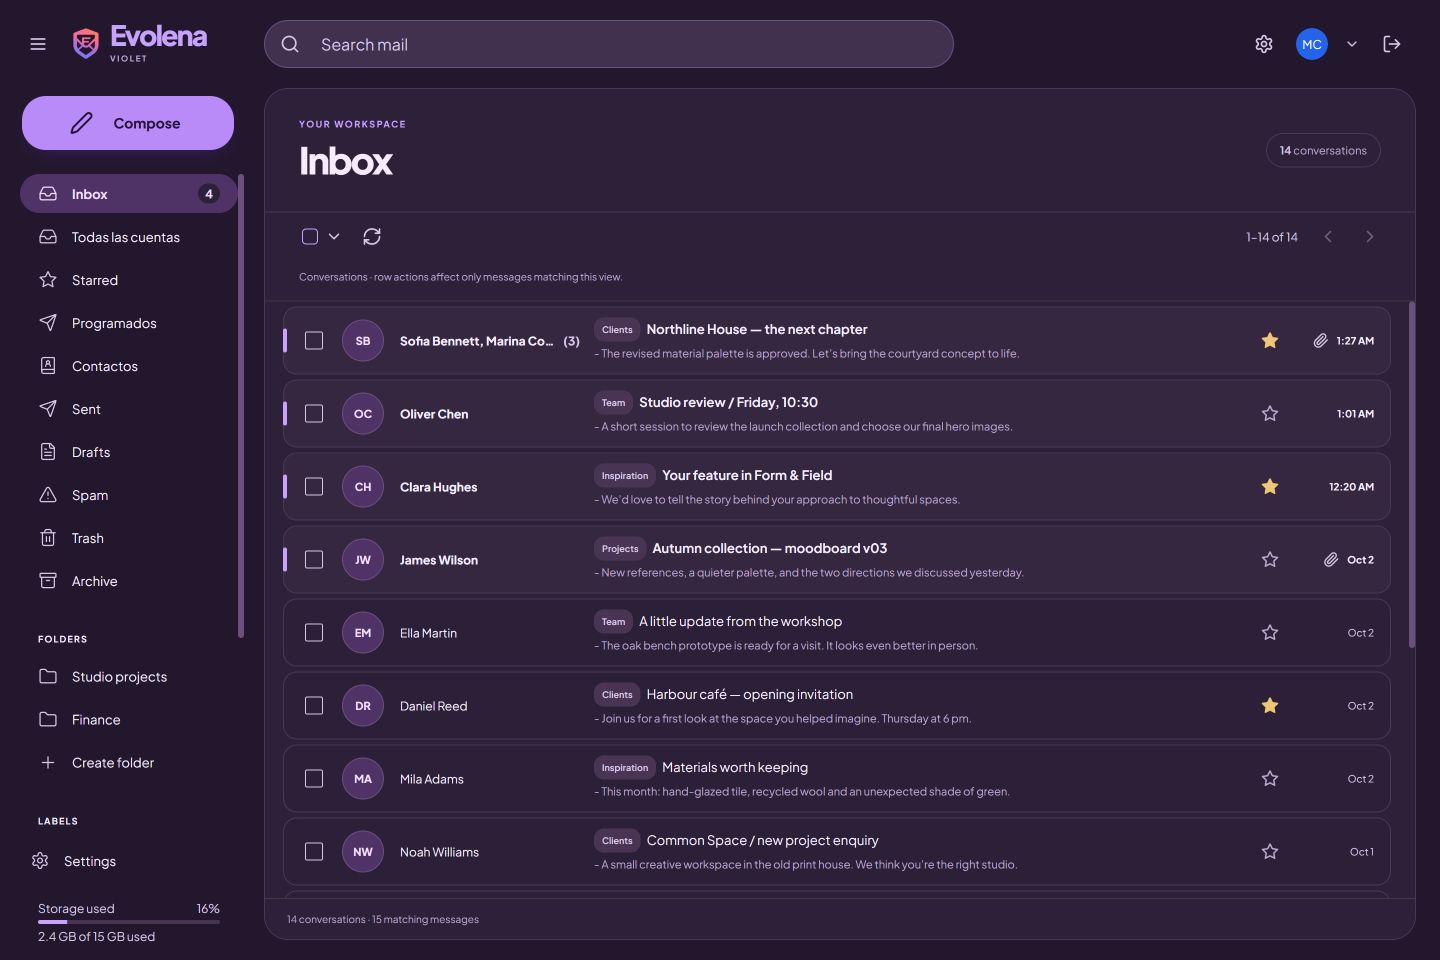Star the Autumn collection moodboard email

tap(1270, 560)
